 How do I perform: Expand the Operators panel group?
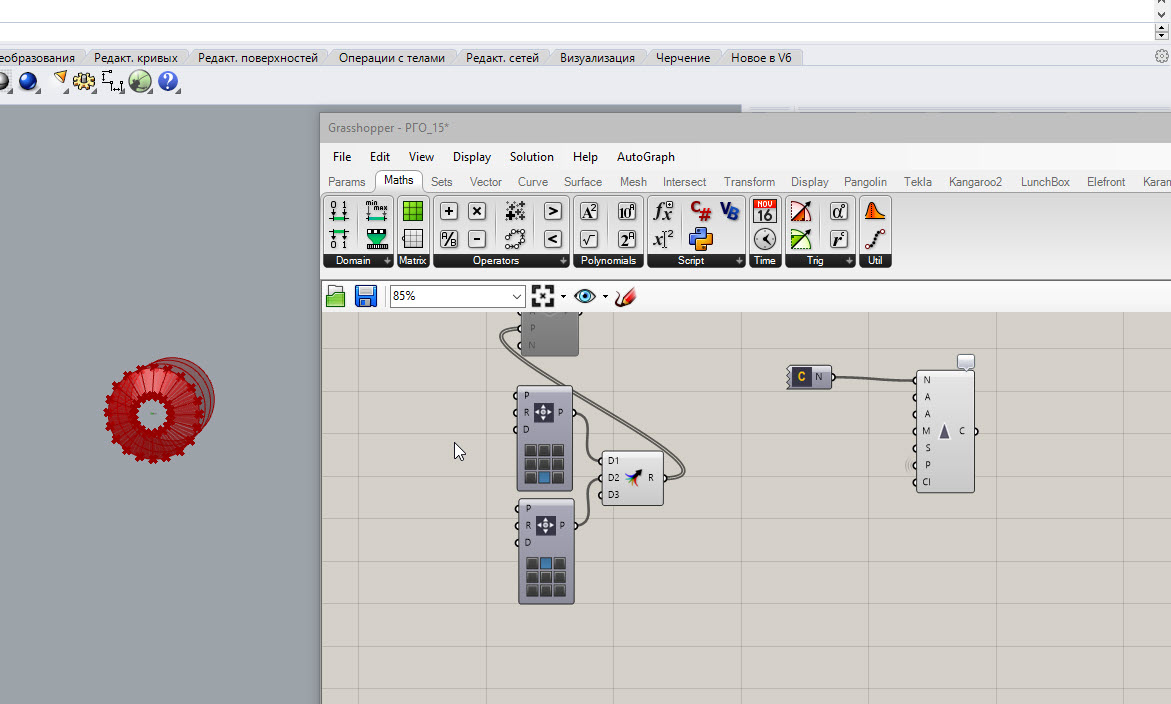coord(563,261)
